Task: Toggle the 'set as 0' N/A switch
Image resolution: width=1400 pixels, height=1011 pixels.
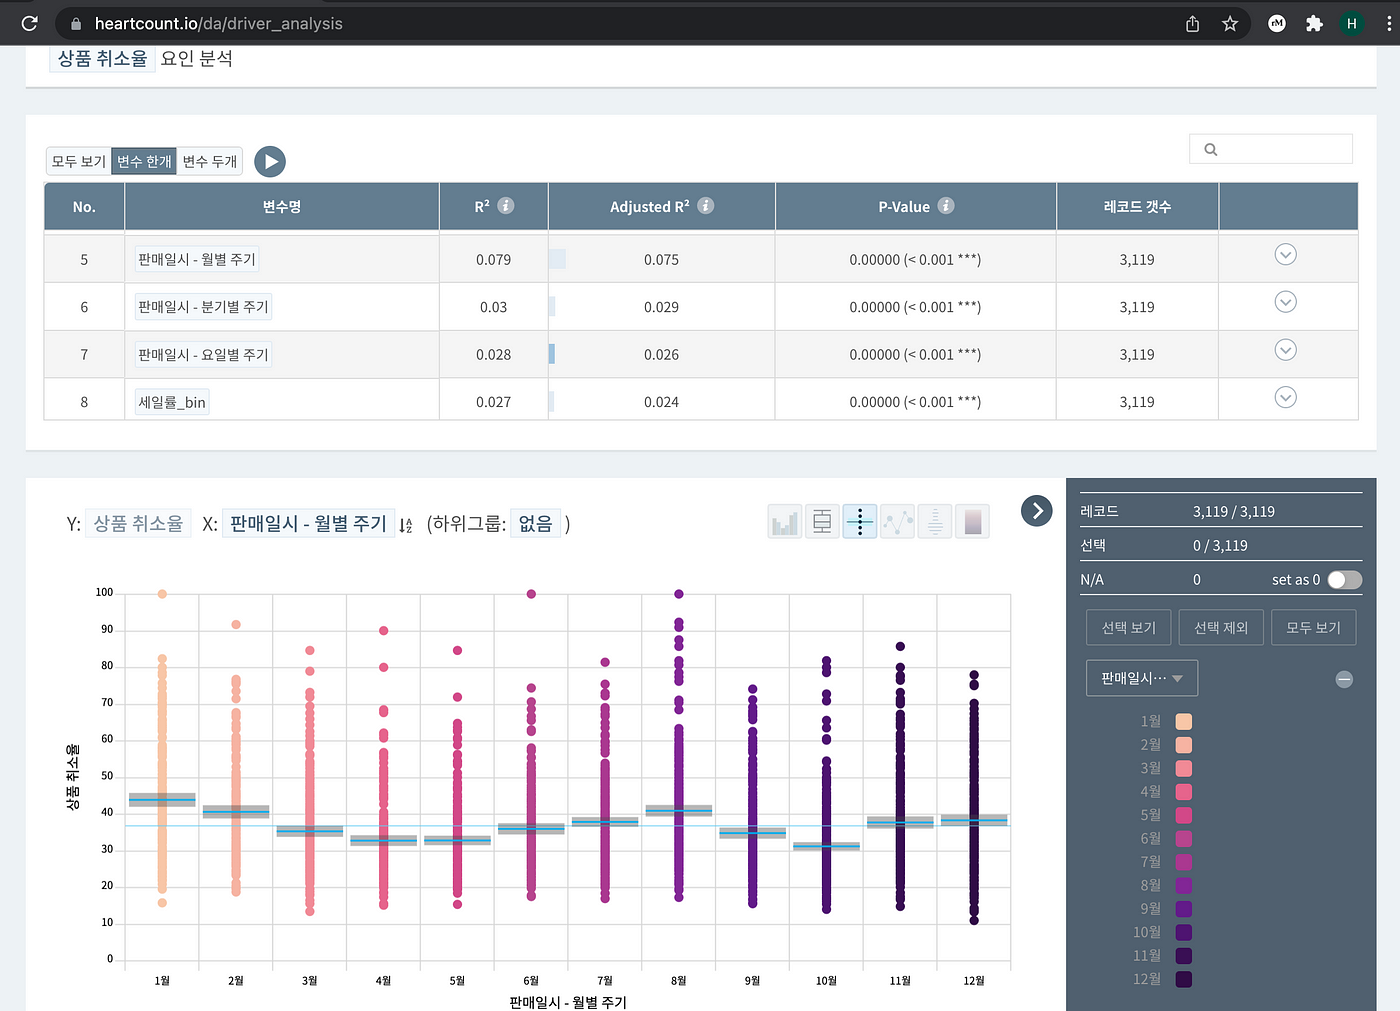Action: tap(1344, 580)
